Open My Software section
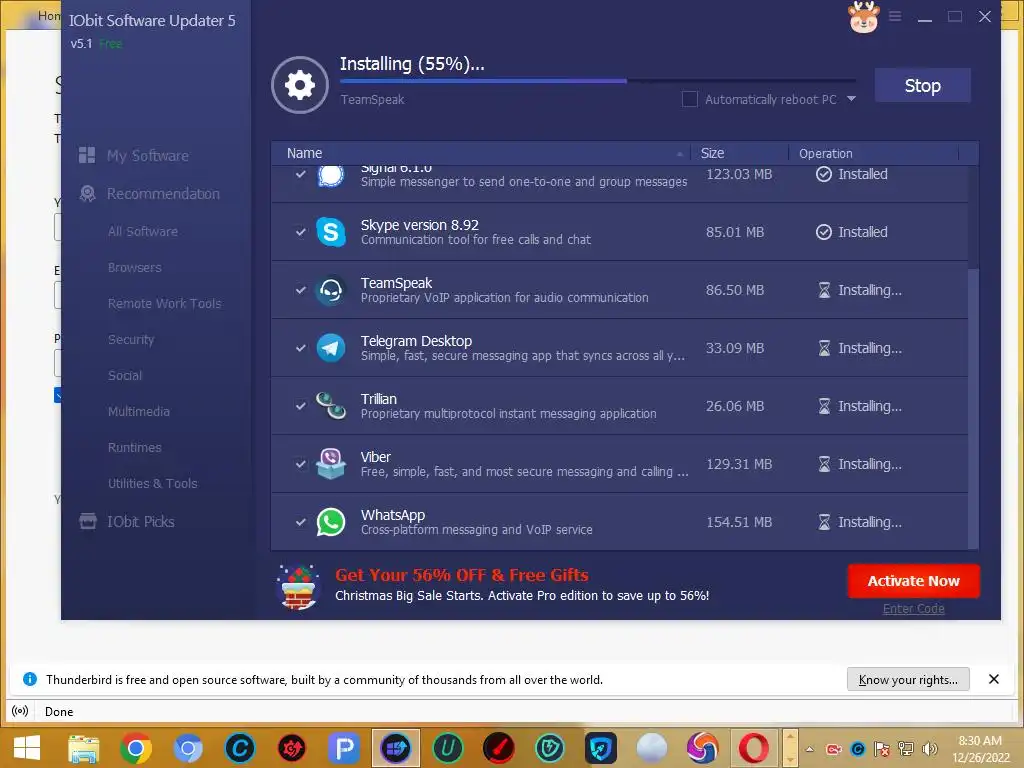1024x768 pixels. pyautogui.click(x=148, y=155)
